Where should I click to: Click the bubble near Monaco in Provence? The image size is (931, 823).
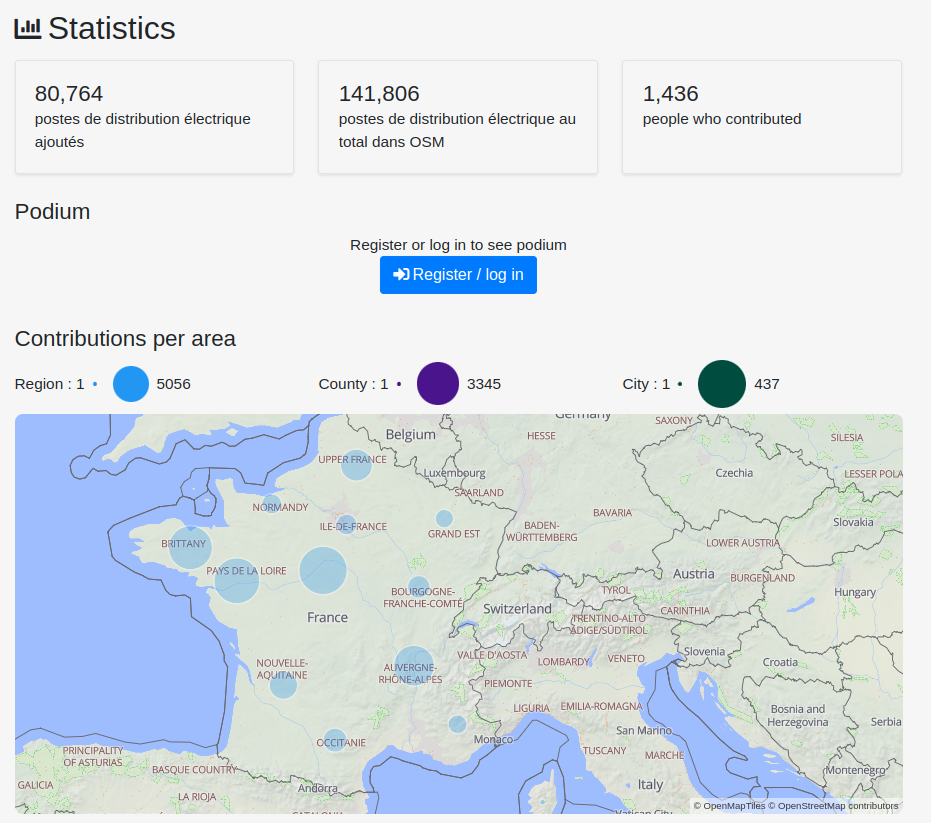(x=457, y=724)
